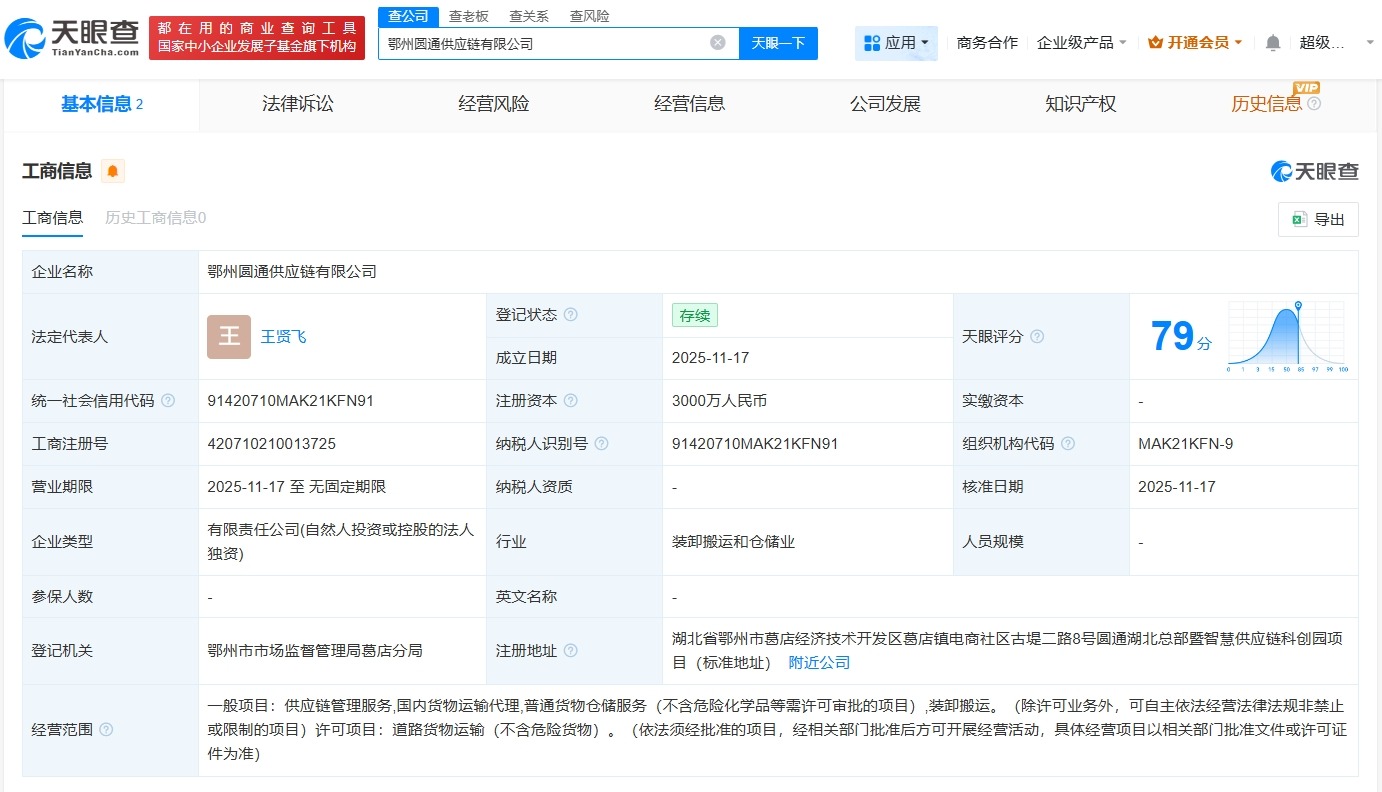The width and height of the screenshot is (1382, 792).
Task: Click the 天眼一下 search button
Action: click(779, 42)
